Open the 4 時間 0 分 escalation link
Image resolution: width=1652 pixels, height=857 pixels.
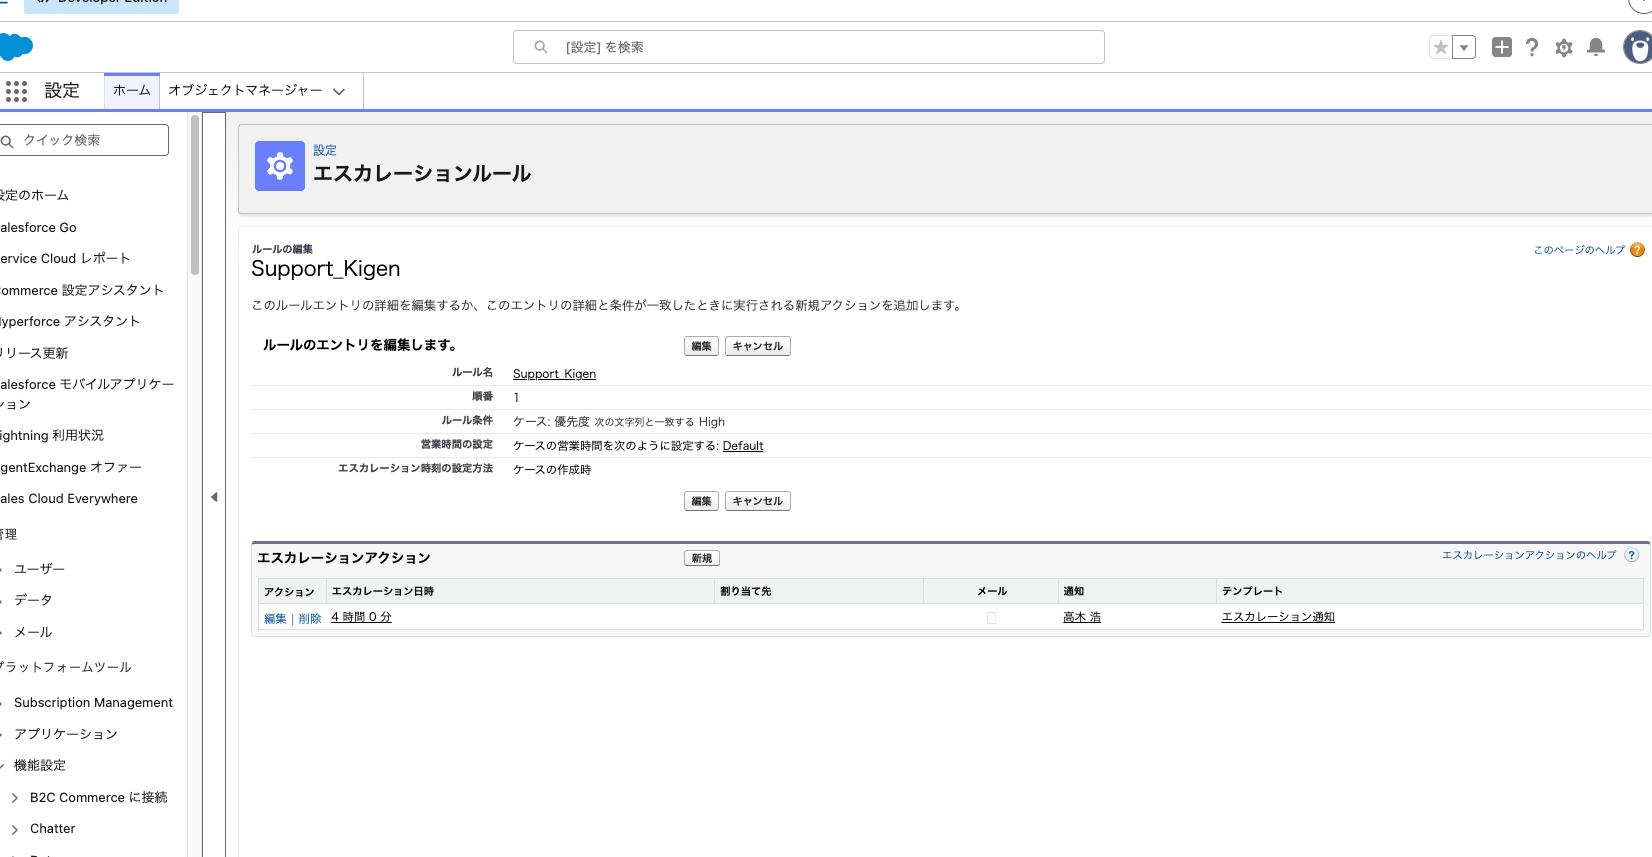point(361,618)
